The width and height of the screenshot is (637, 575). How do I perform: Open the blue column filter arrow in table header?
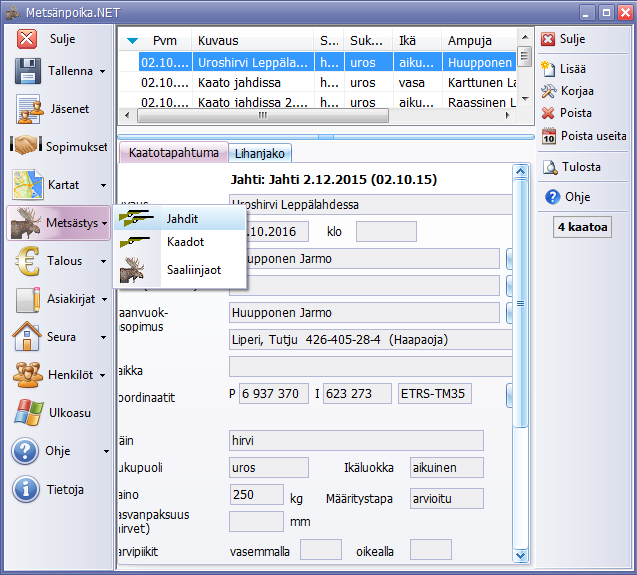[x=133, y=41]
